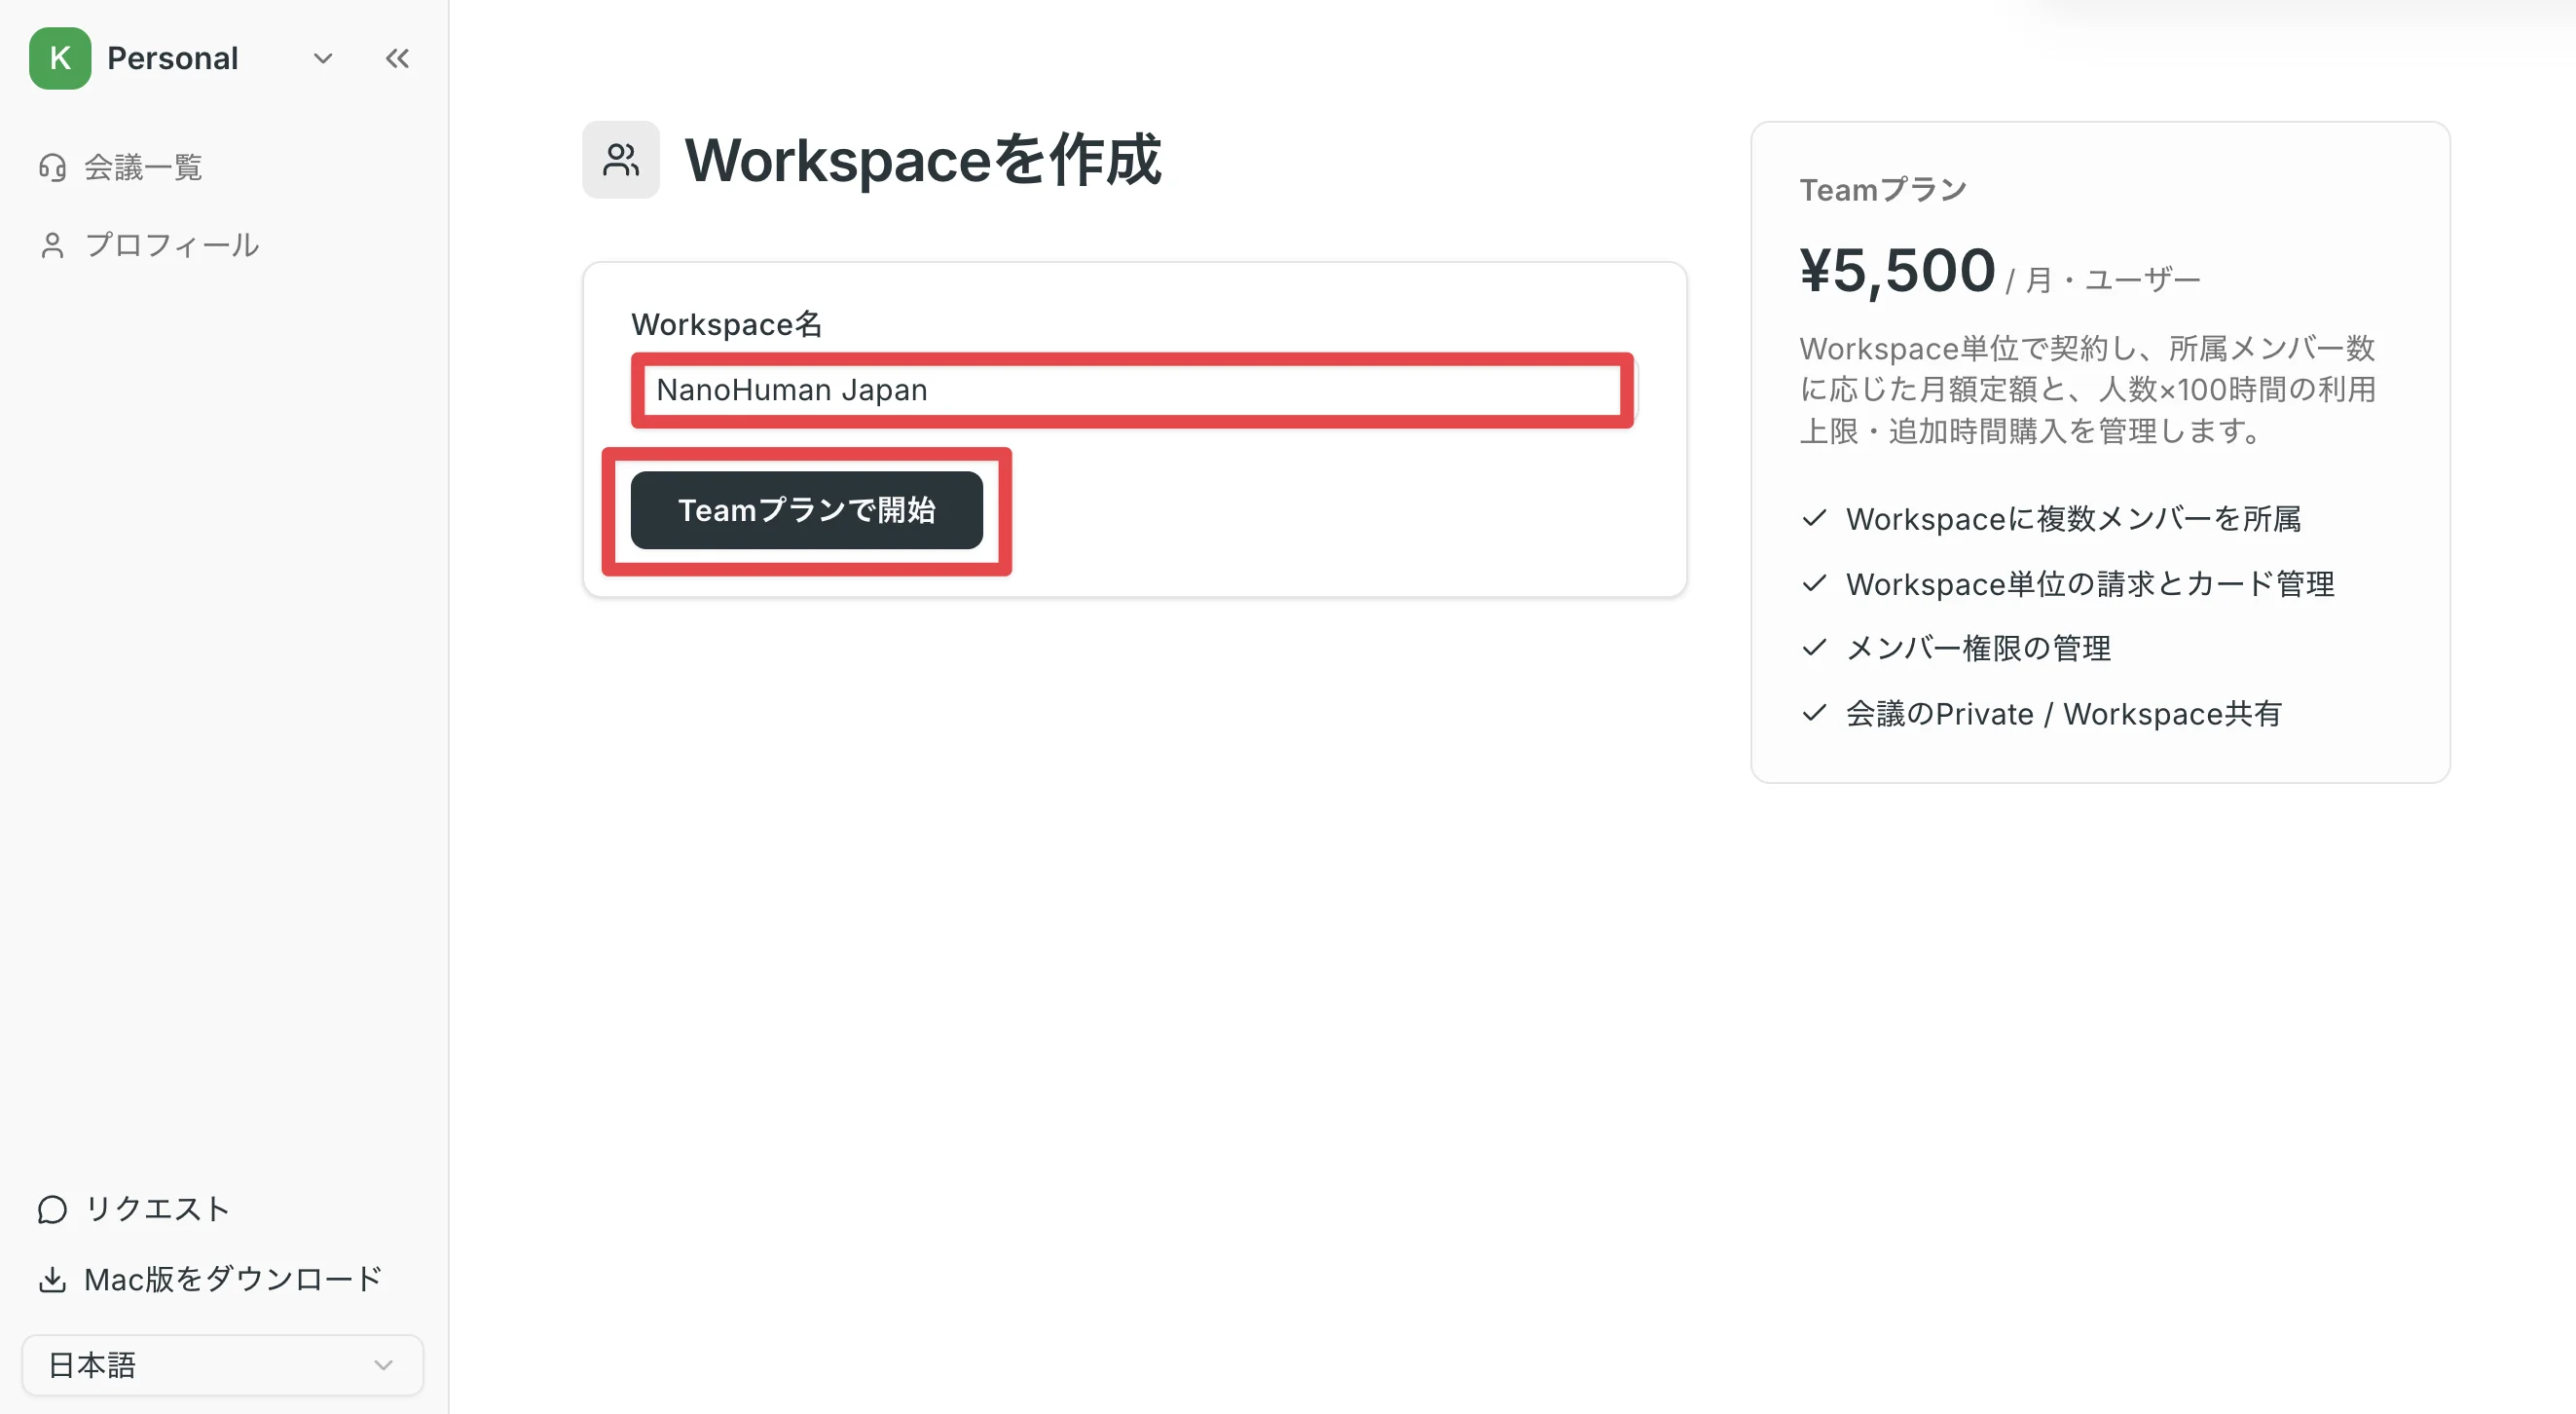2576x1414 pixels.
Task: Click the text Workspaceに複数メンバーを所属
Action: tap(2073, 519)
